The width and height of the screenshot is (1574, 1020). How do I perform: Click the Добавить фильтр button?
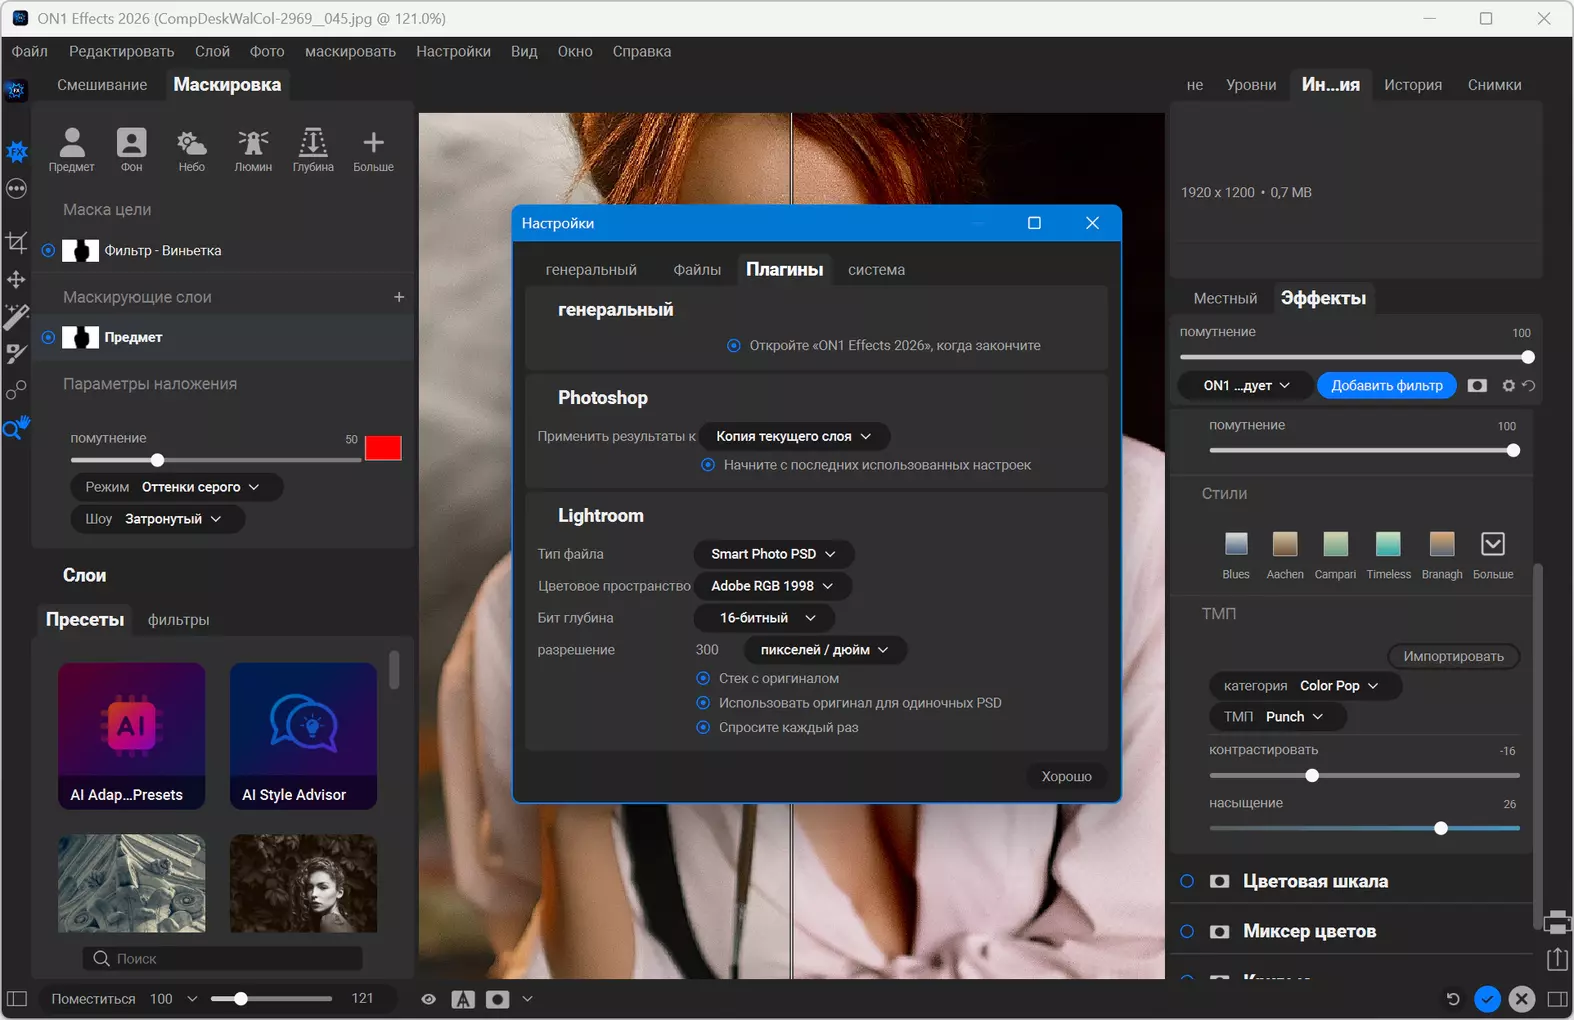[x=1386, y=386]
